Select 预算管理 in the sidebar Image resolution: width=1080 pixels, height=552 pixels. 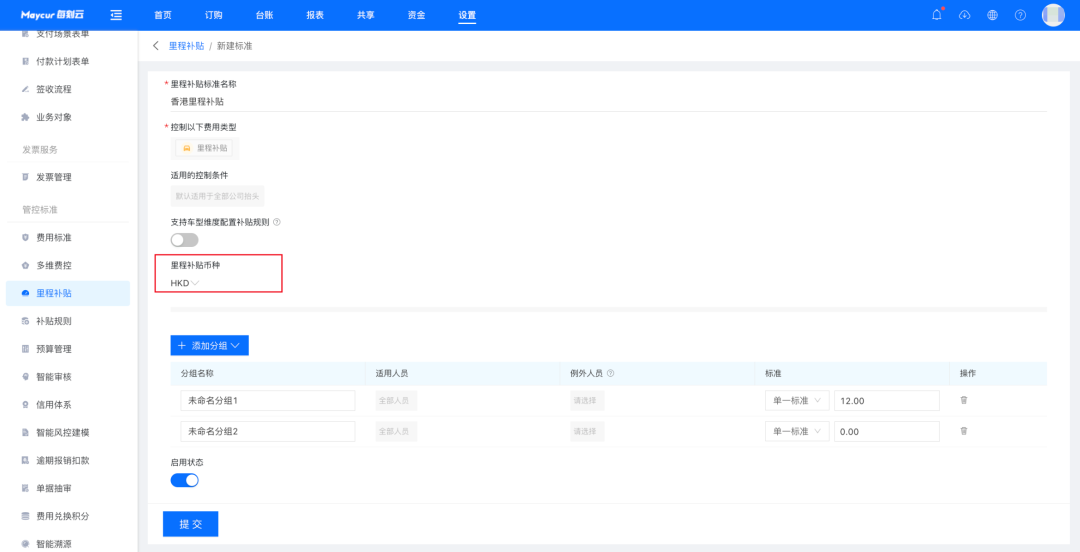[54, 349]
